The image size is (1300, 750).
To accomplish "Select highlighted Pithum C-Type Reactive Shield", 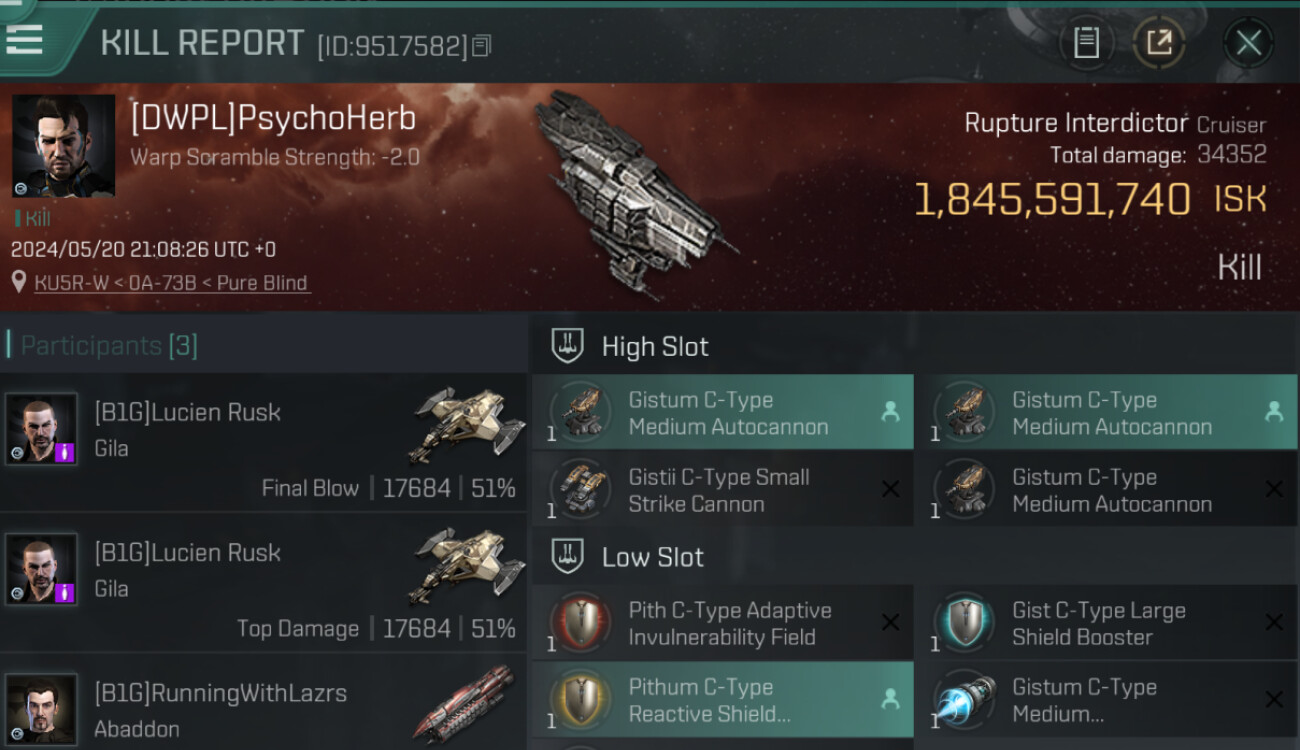I will 723,700.
